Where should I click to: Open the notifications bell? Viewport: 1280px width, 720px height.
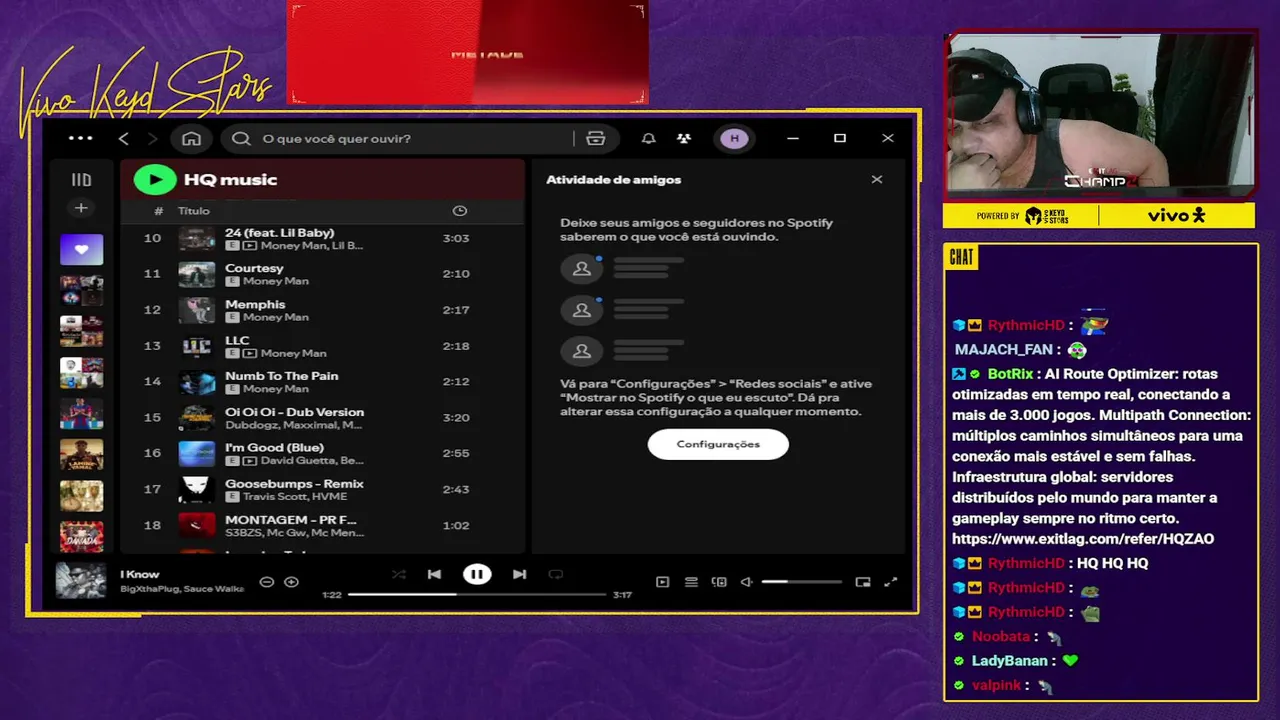point(648,139)
